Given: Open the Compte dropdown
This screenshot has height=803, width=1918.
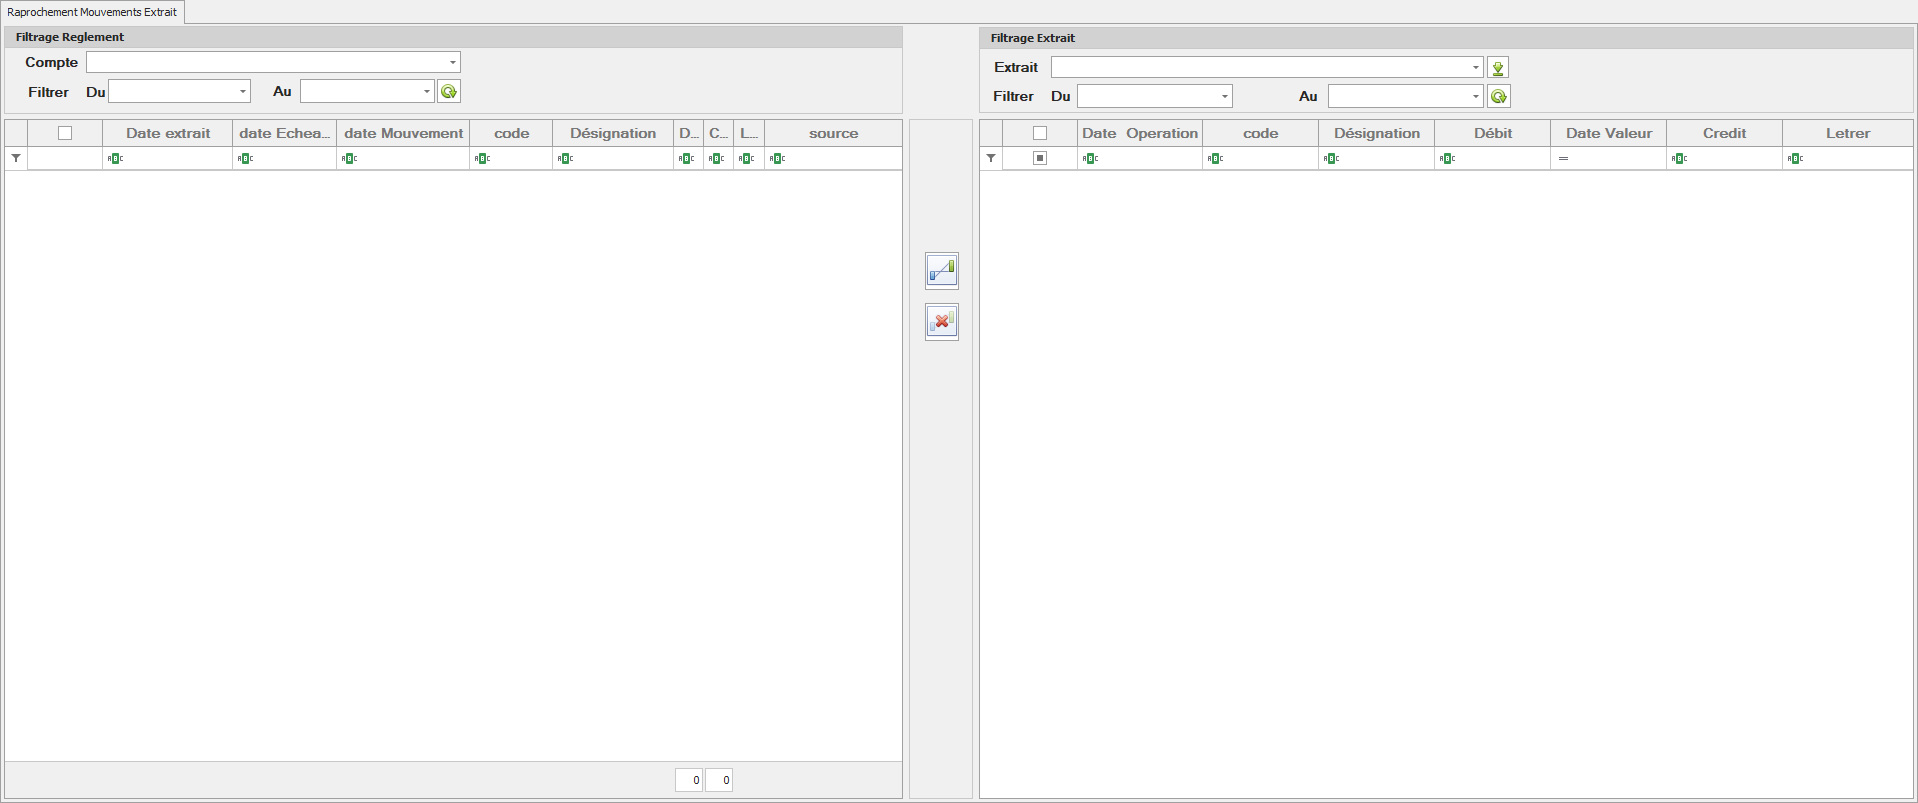Looking at the screenshot, I should pos(452,63).
